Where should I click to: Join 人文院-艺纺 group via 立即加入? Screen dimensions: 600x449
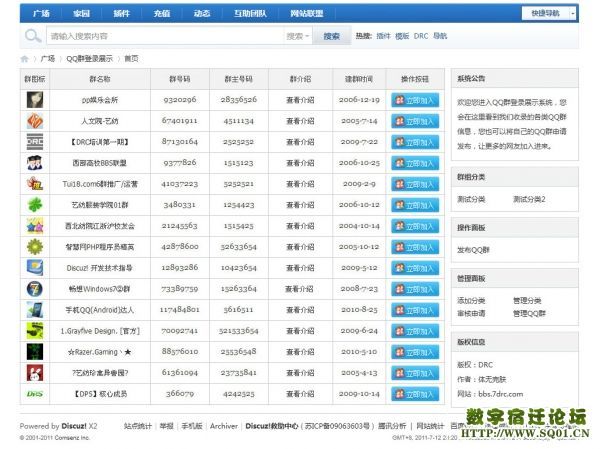[x=415, y=121]
